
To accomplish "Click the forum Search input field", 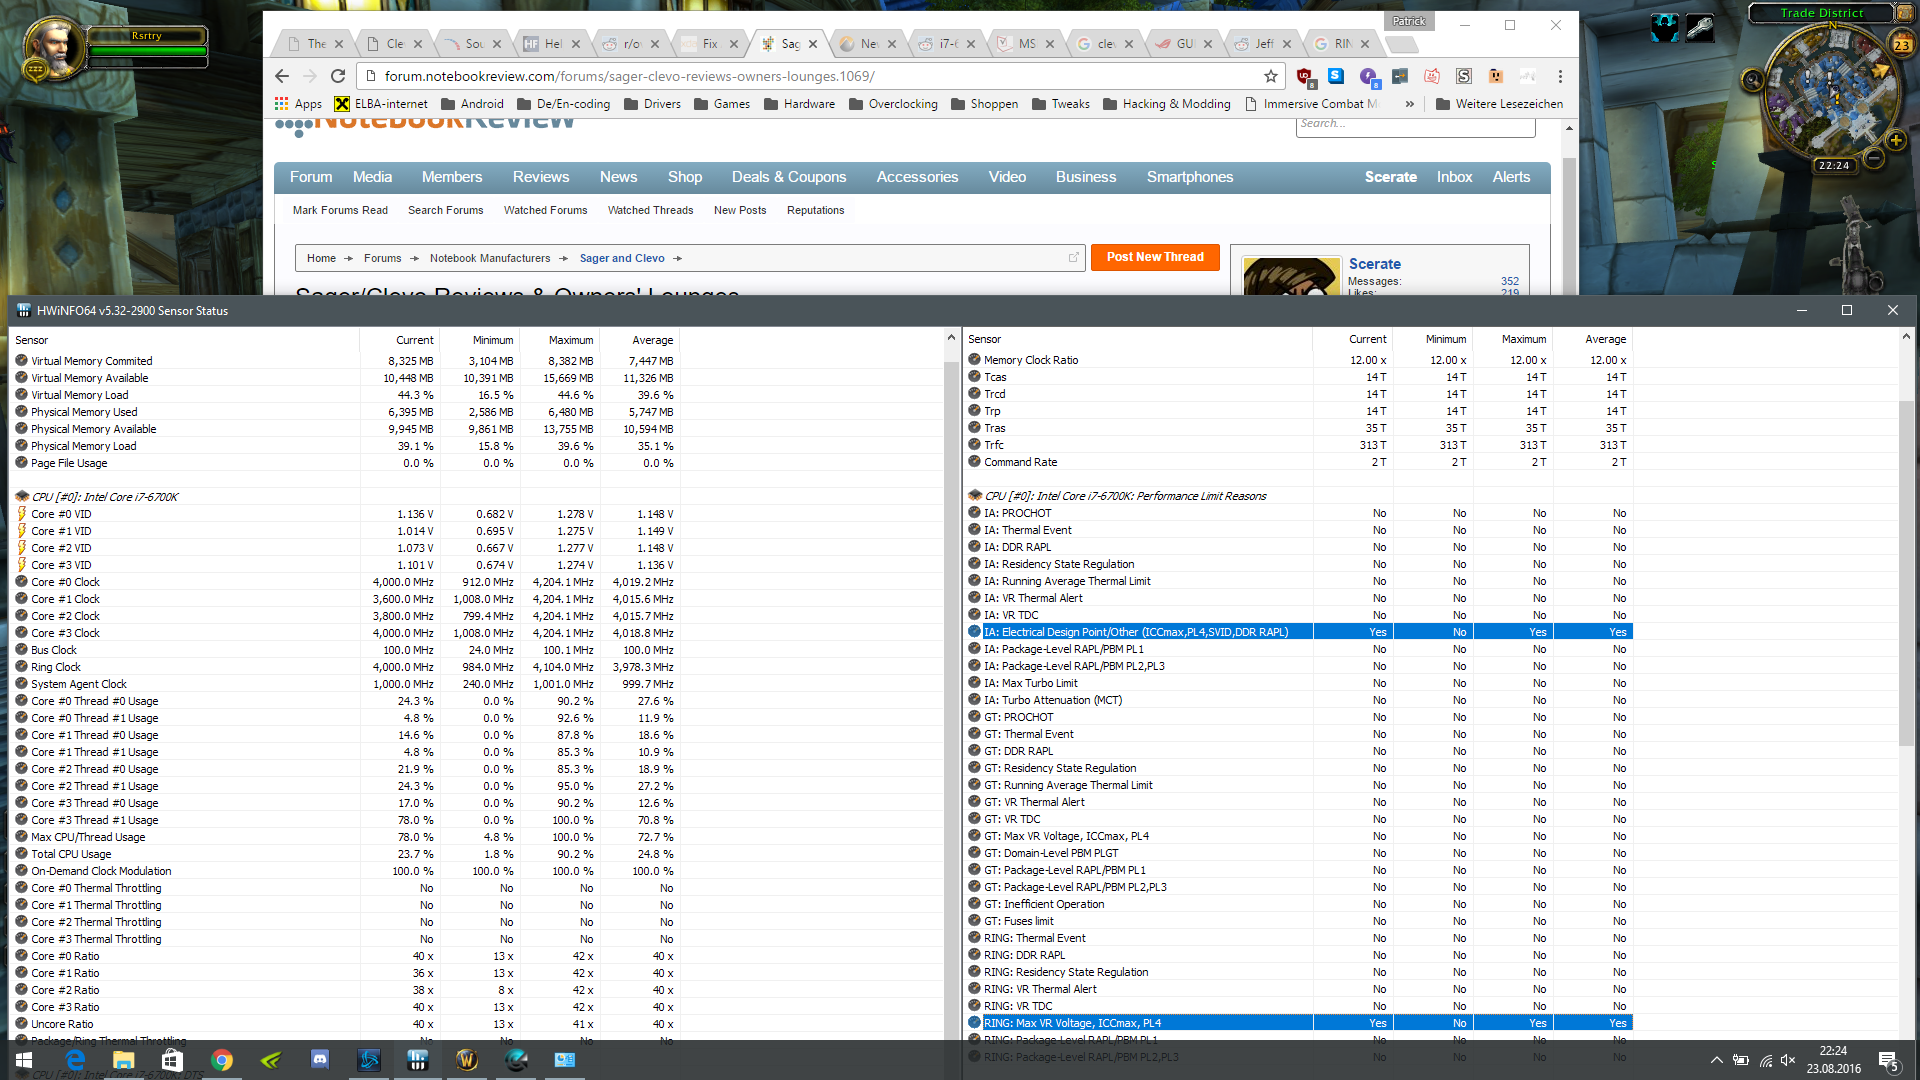I will pyautogui.click(x=1415, y=125).
